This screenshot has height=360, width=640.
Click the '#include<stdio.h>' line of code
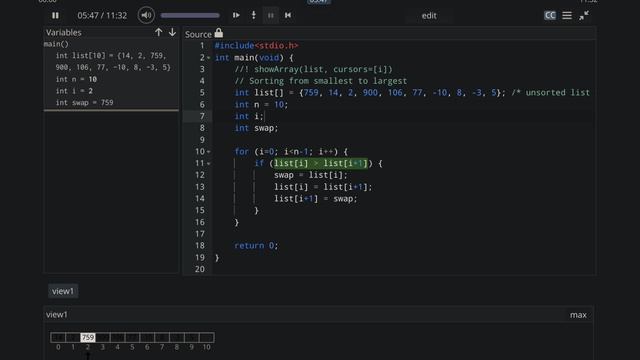pyautogui.click(x=256, y=46)
